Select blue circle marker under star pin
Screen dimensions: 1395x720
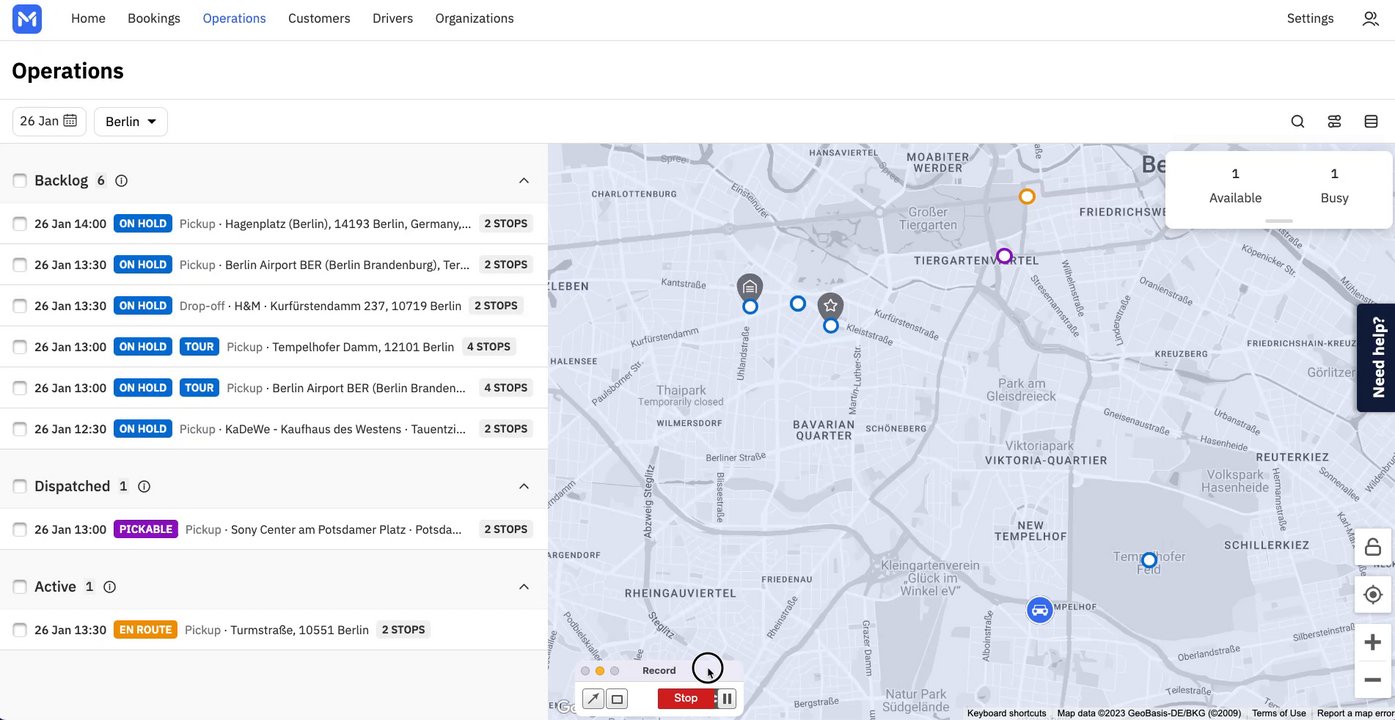[x=831, y=326]
